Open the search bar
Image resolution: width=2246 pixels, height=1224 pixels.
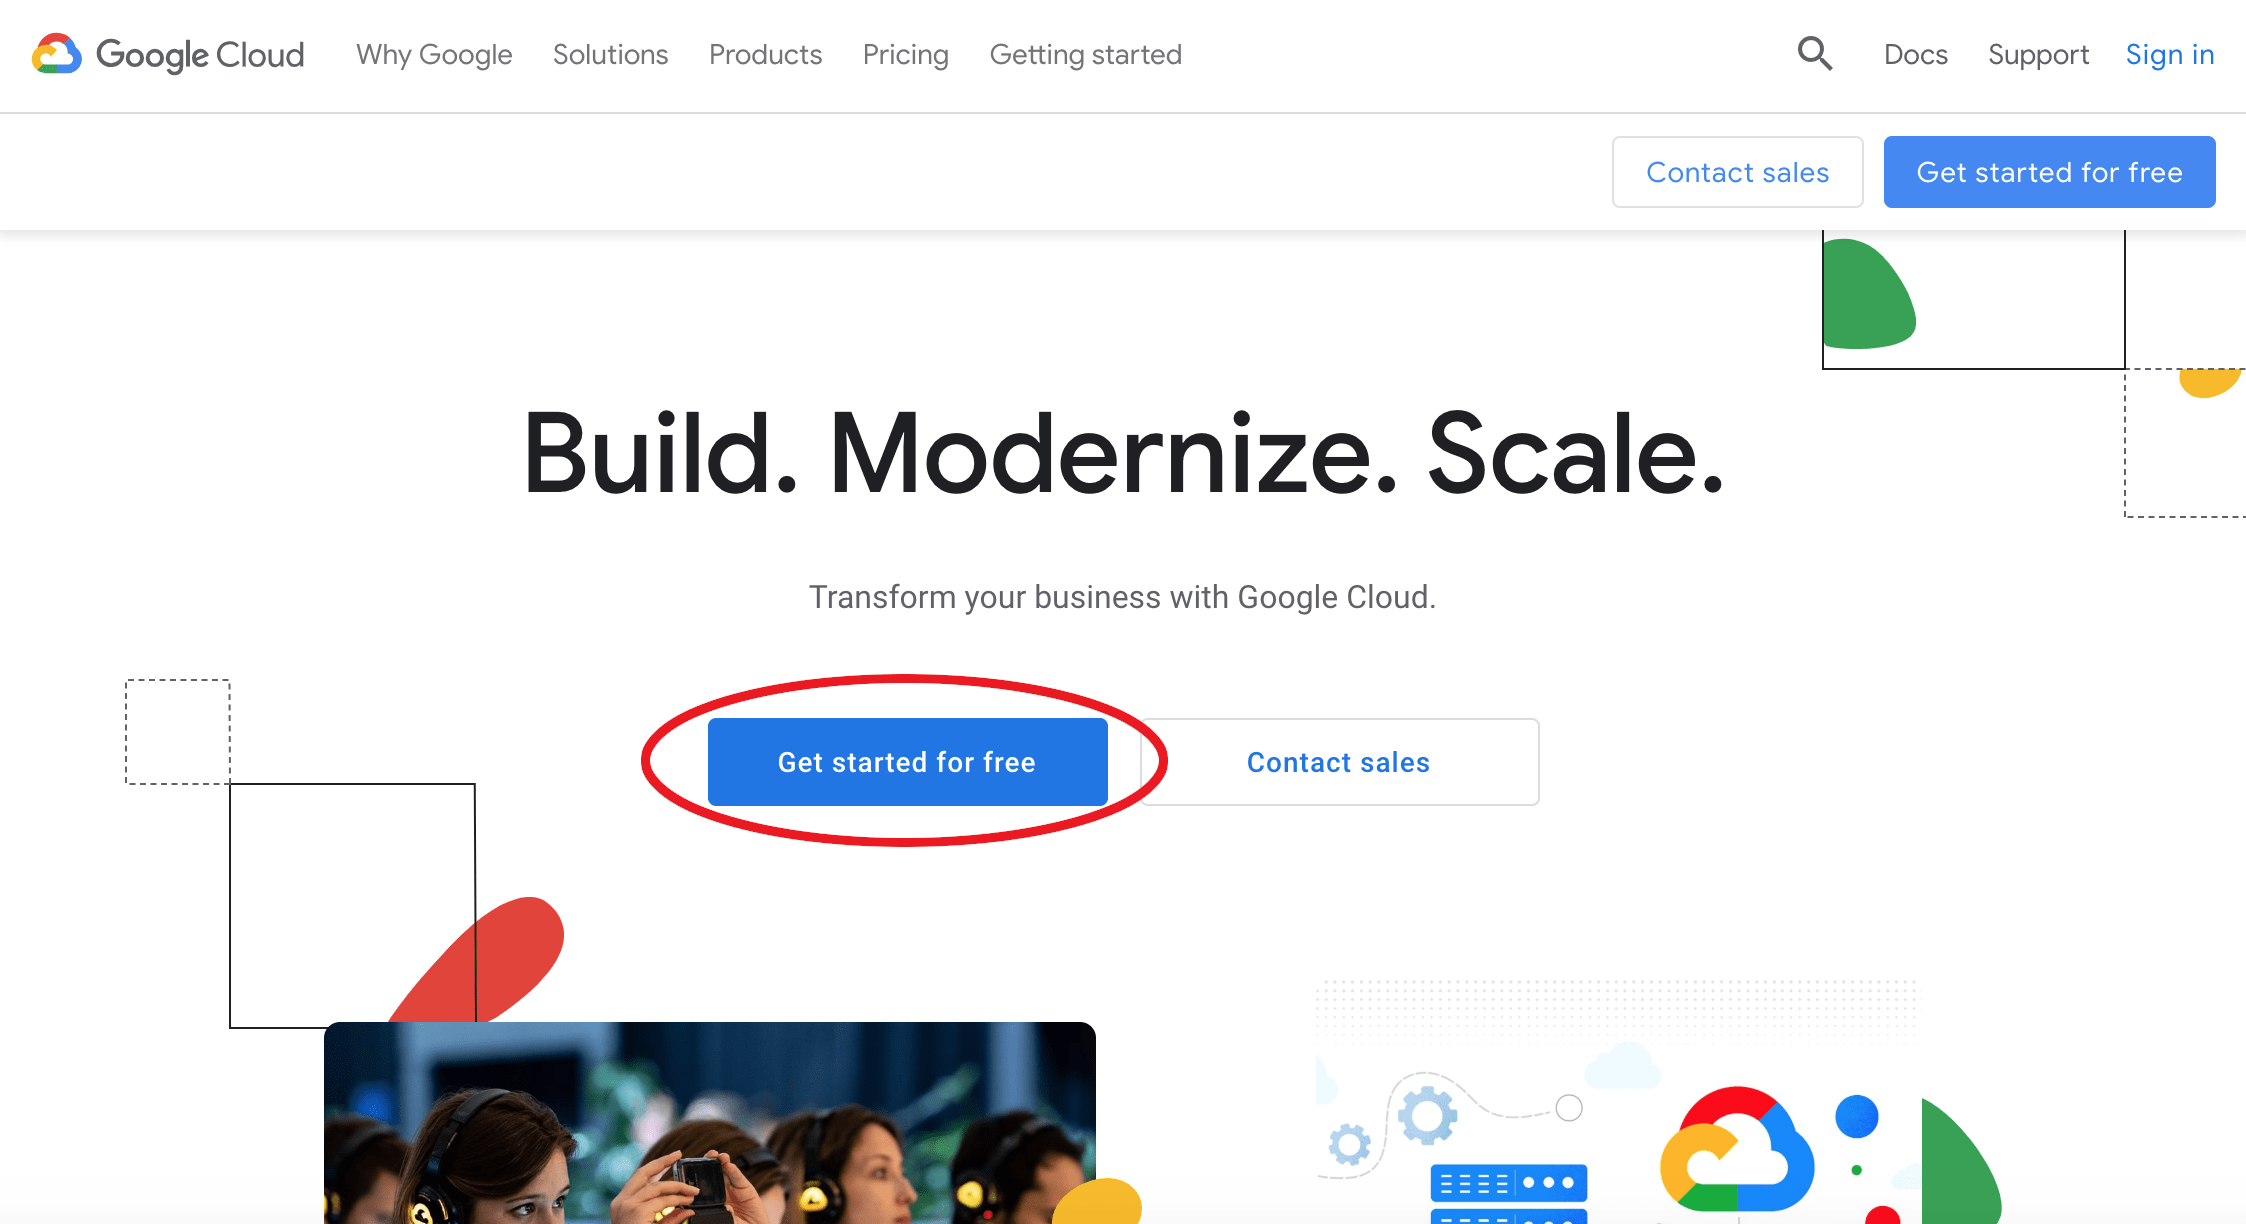(1813, 54)
